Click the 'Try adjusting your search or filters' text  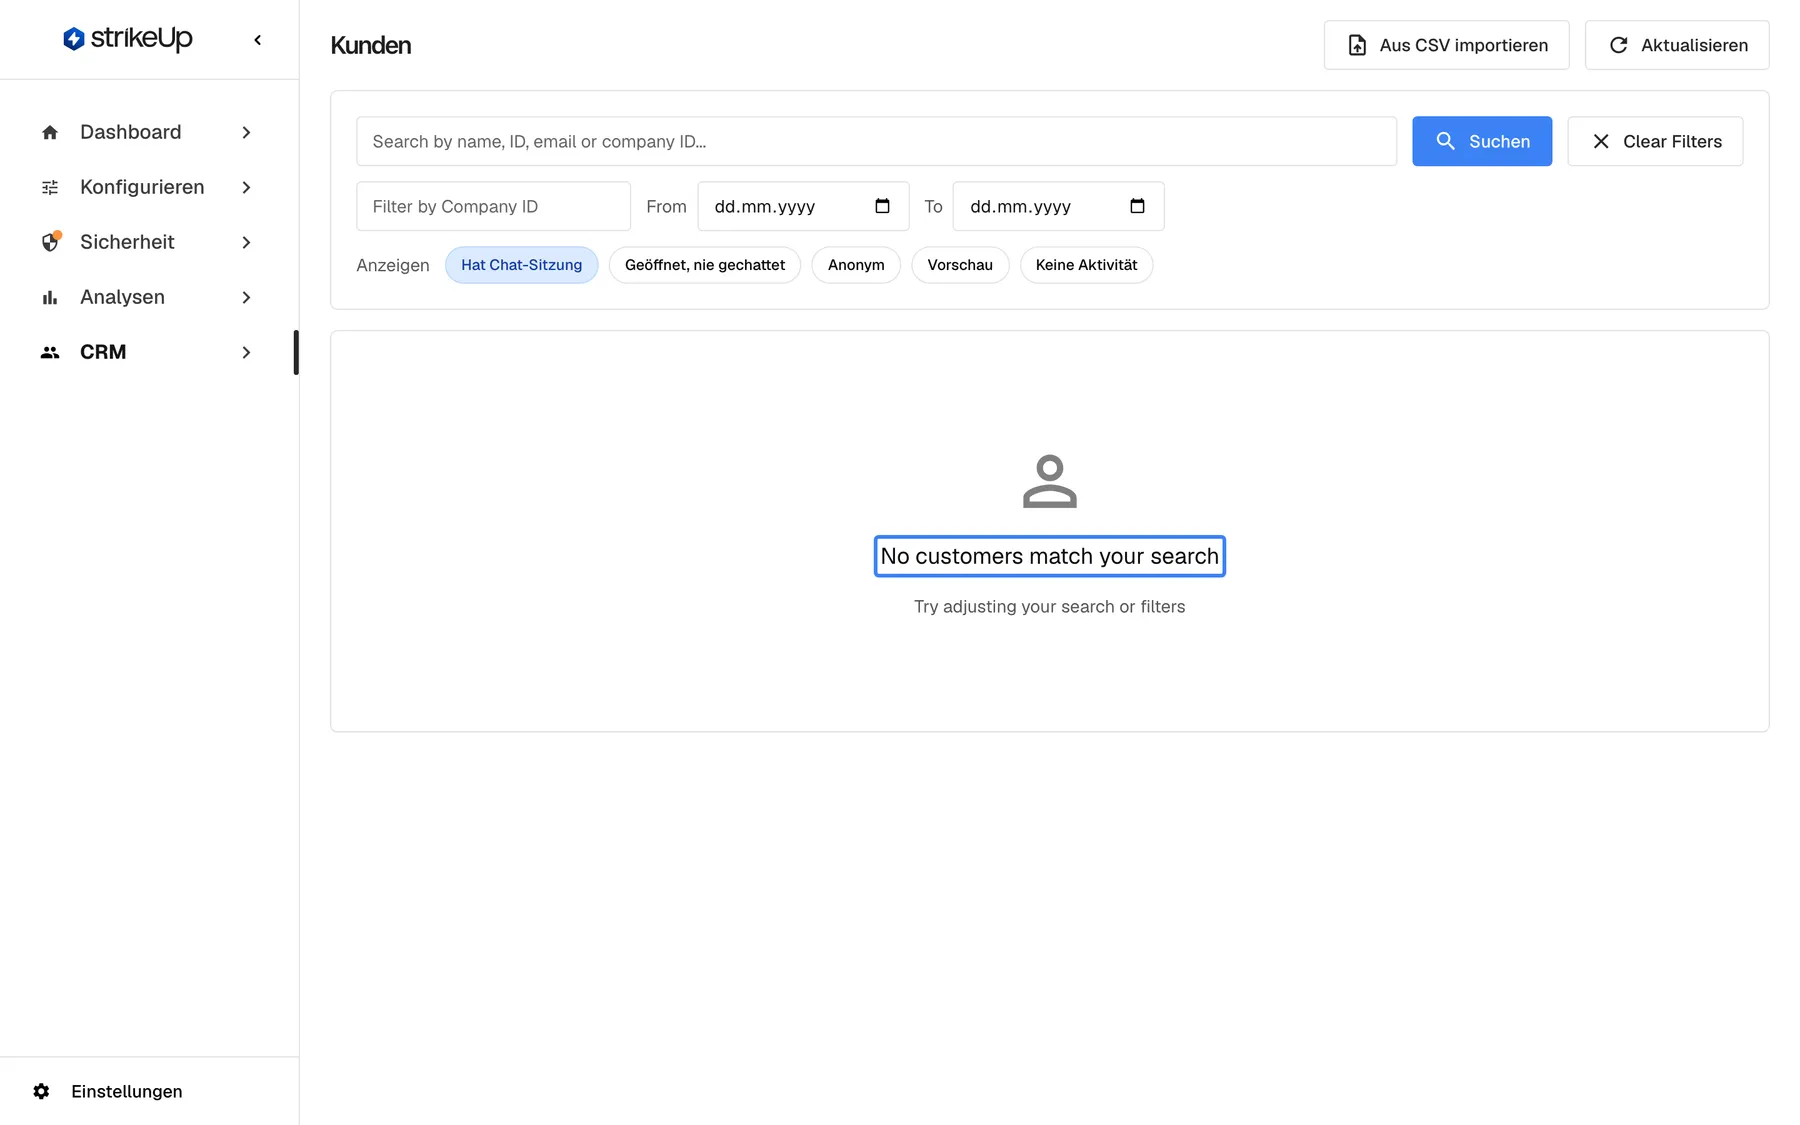[1050, 606]
